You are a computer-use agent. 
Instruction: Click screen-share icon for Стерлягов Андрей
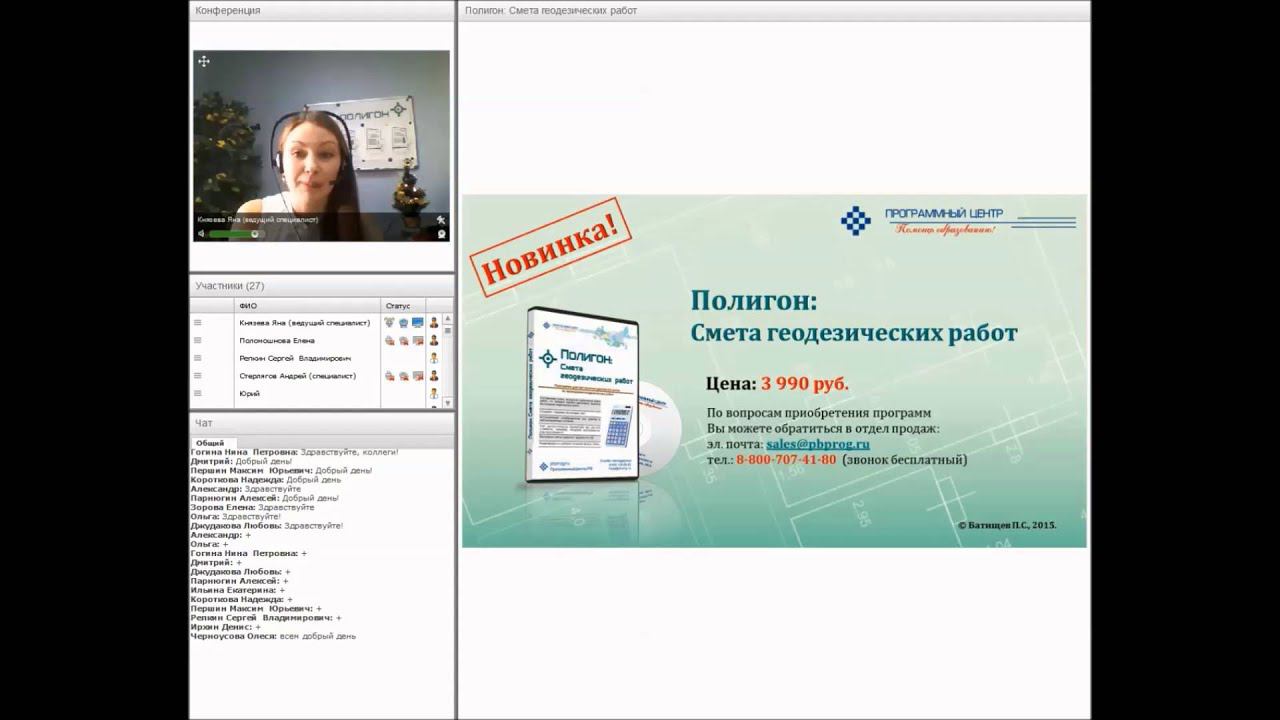418,376
